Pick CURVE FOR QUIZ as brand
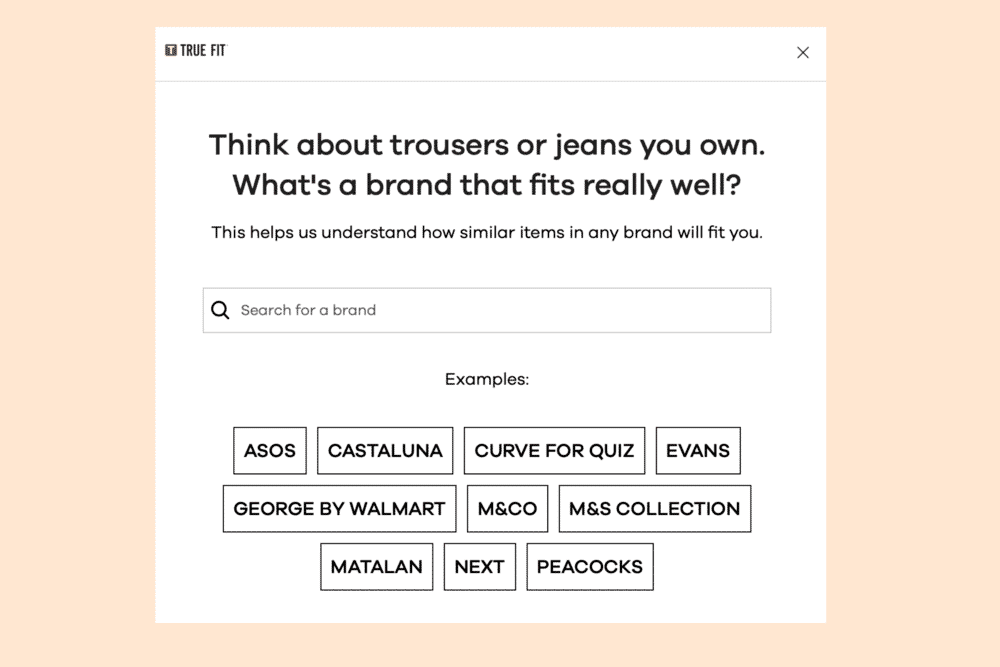 pyautogui.click(x=554, y=450)
